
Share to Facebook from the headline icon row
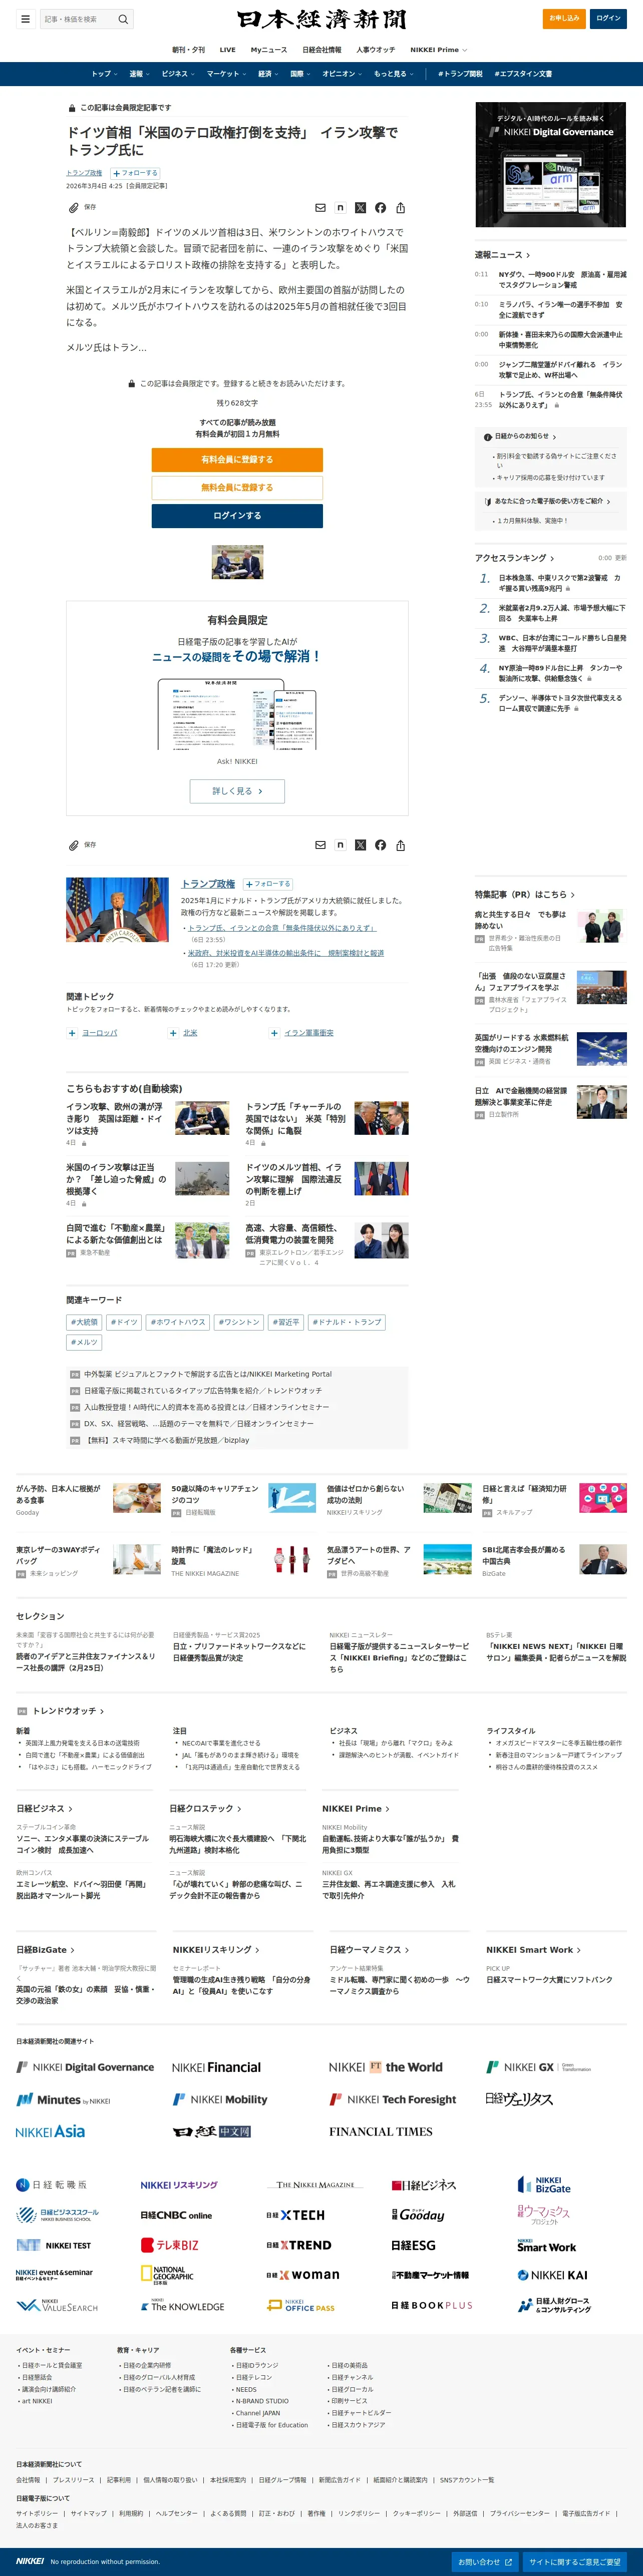(x=380, y=208)
